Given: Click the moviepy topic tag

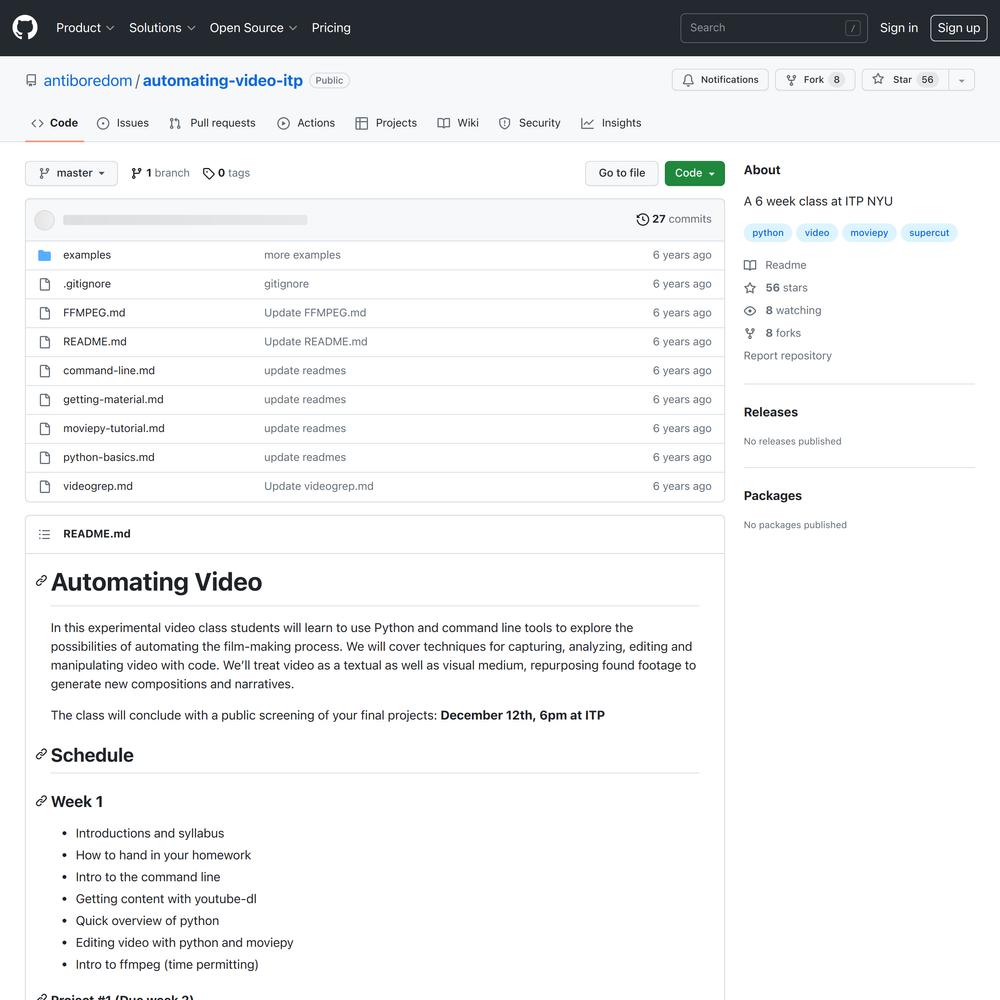Looking at the screenshot, I should pos(869,233).
